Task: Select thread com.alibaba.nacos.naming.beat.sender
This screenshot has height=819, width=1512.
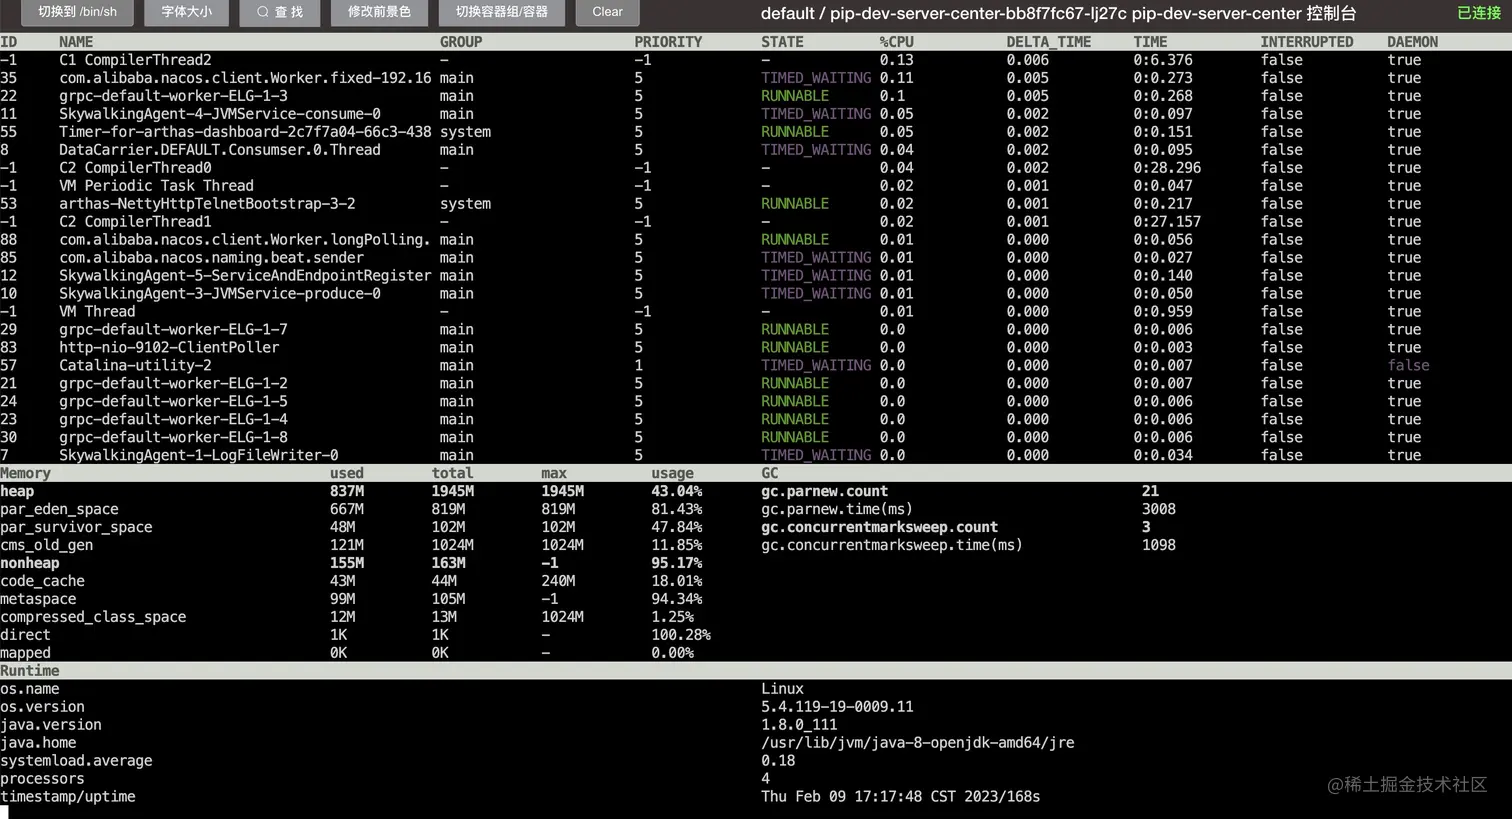Action: pyautogui.click(x=211, y=258)
